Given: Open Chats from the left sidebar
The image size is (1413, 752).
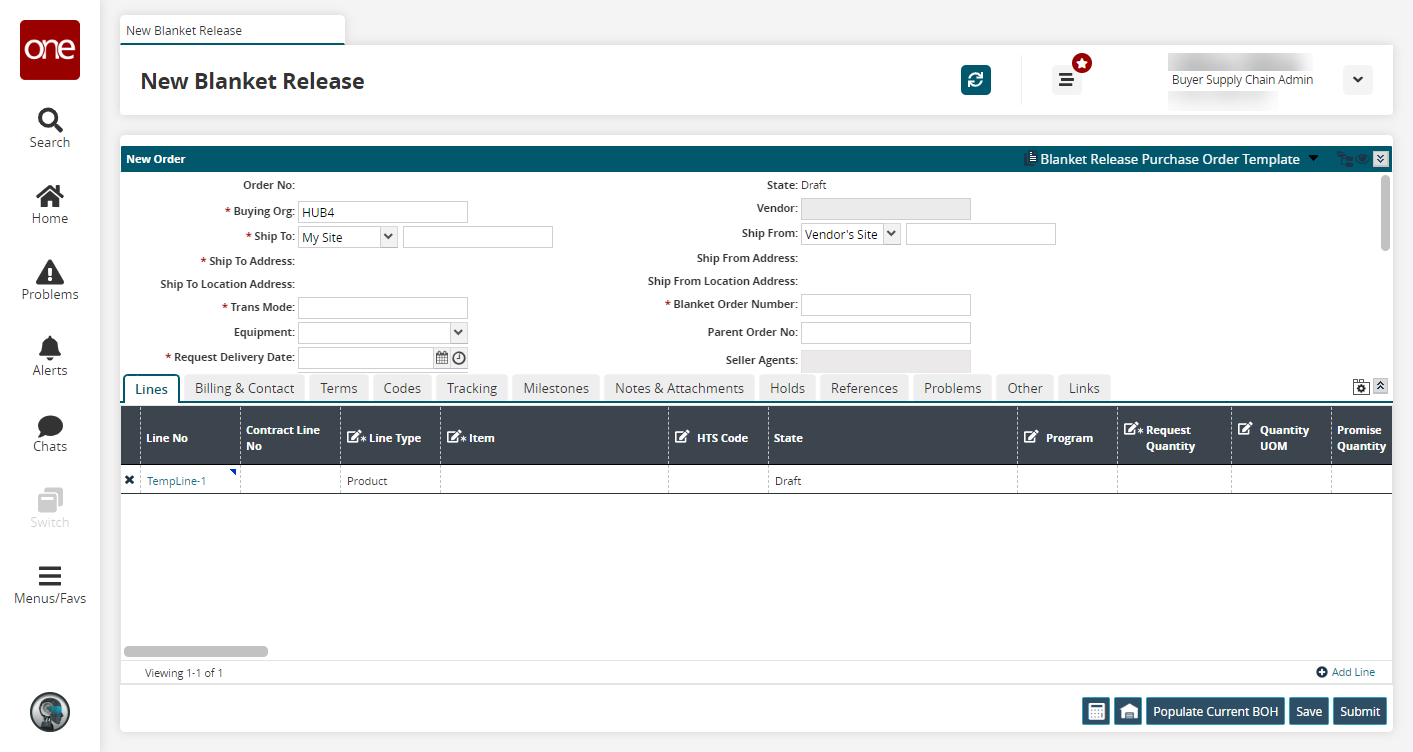Looking at the screenshot, I should pos(50,432).
